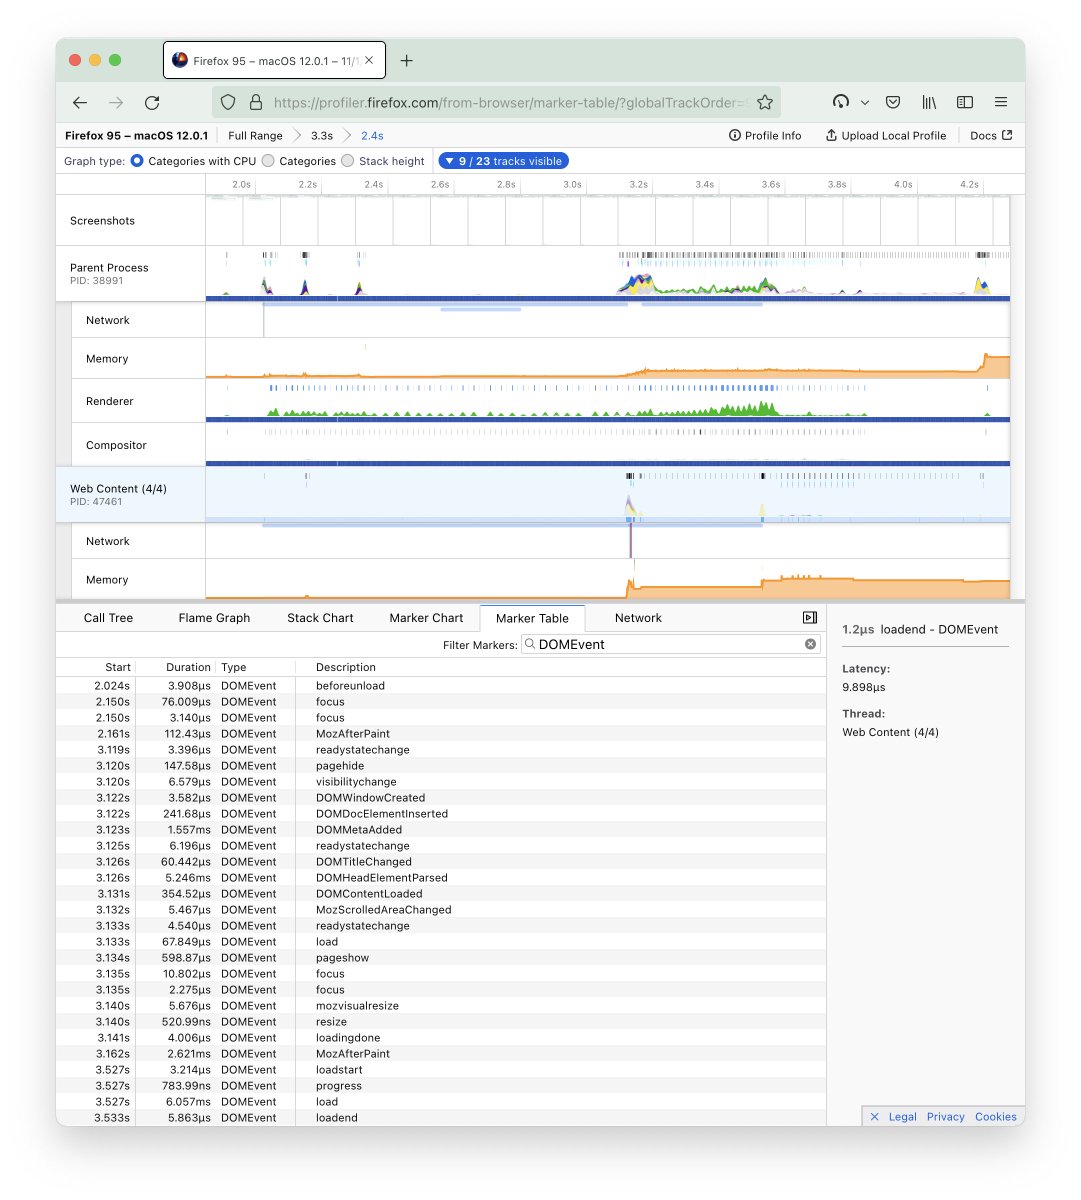Select the pageshow marker row
Viewport: 1081px width, 1200px height.
[441, 958]
